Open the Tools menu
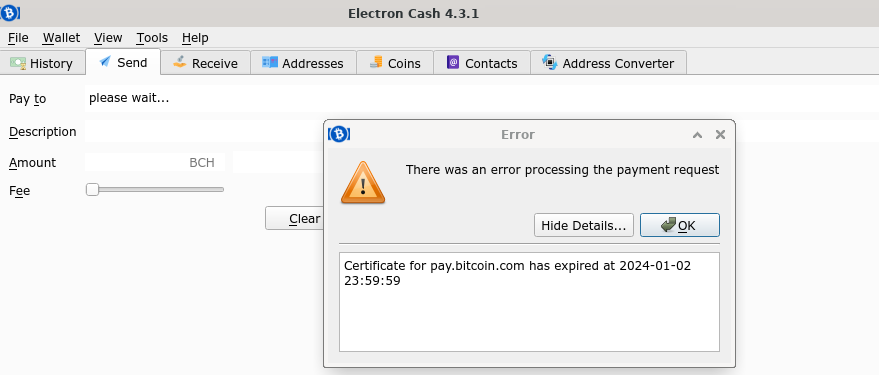The image size is (879, 375). [x=152, y=38]
